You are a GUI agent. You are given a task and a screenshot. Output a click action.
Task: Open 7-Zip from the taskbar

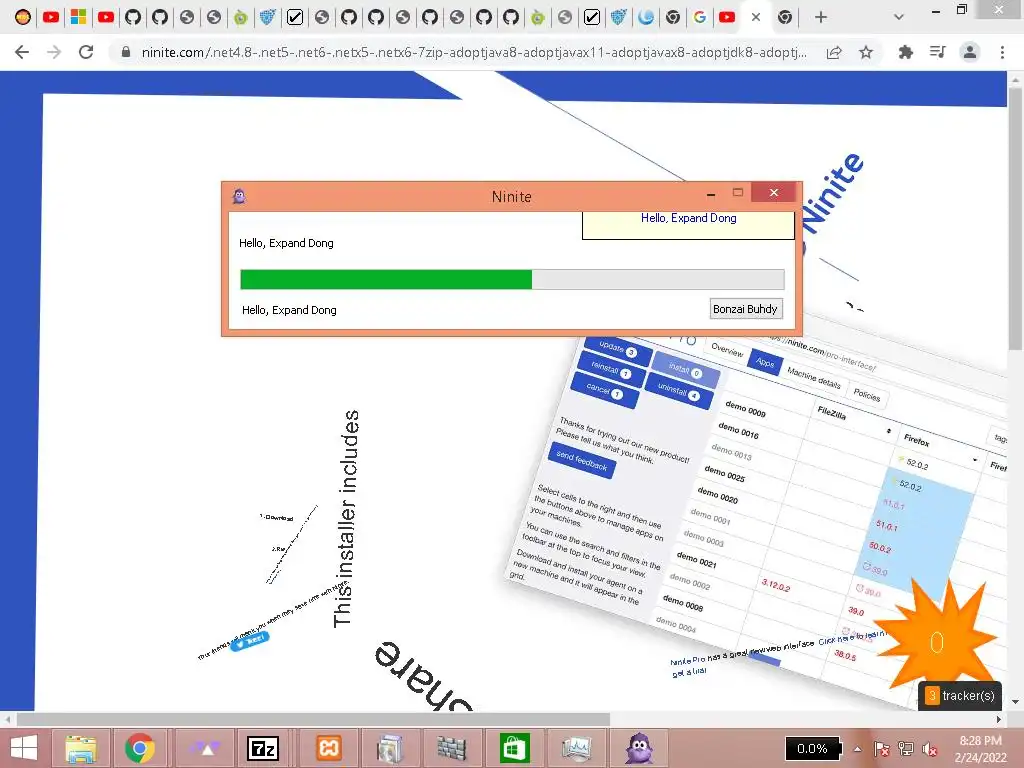[x=263, y=748]
